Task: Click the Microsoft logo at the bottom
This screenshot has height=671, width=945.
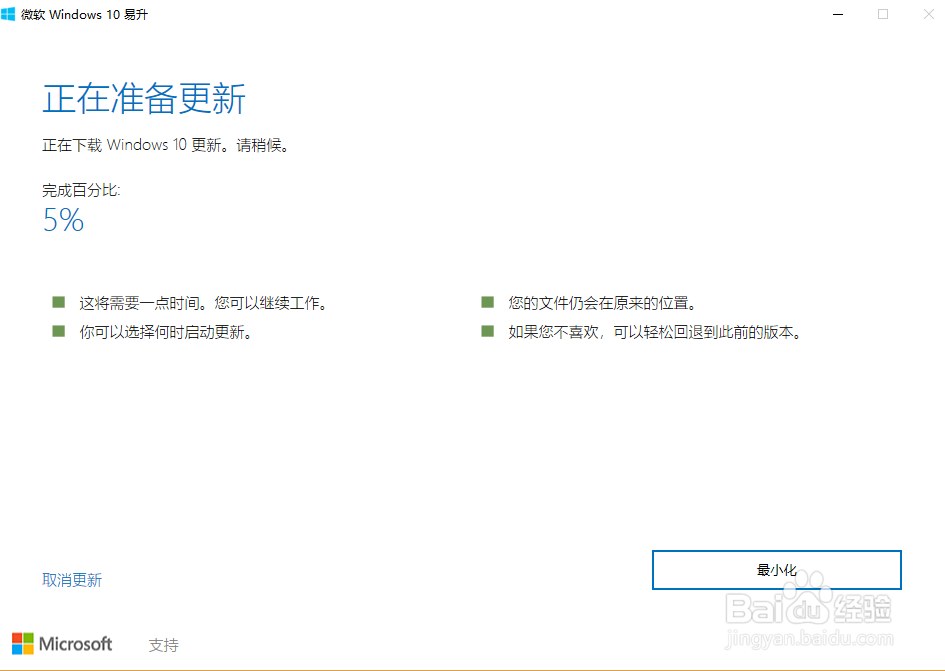Action: tap(62, 644)
